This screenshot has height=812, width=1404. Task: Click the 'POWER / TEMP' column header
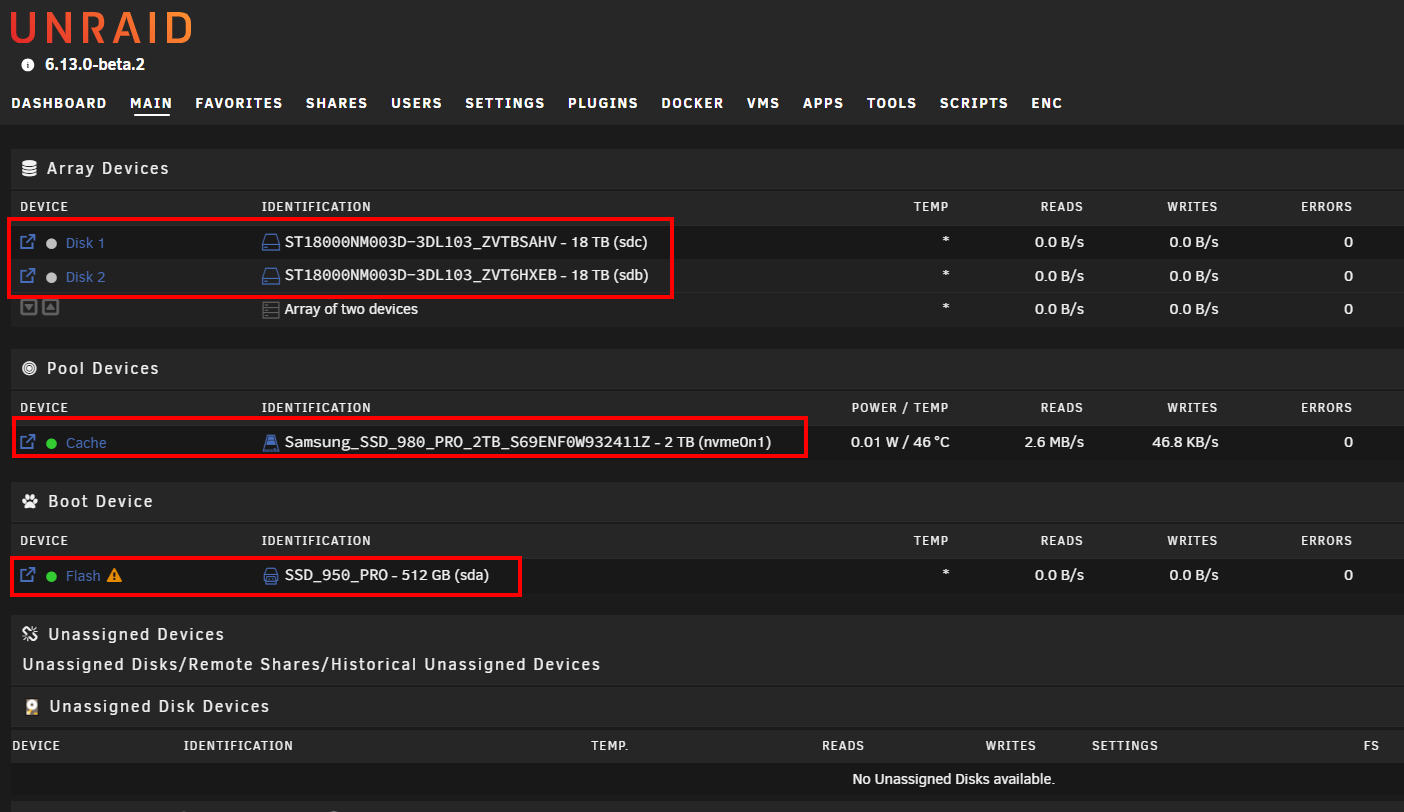(x=899, y=408)
